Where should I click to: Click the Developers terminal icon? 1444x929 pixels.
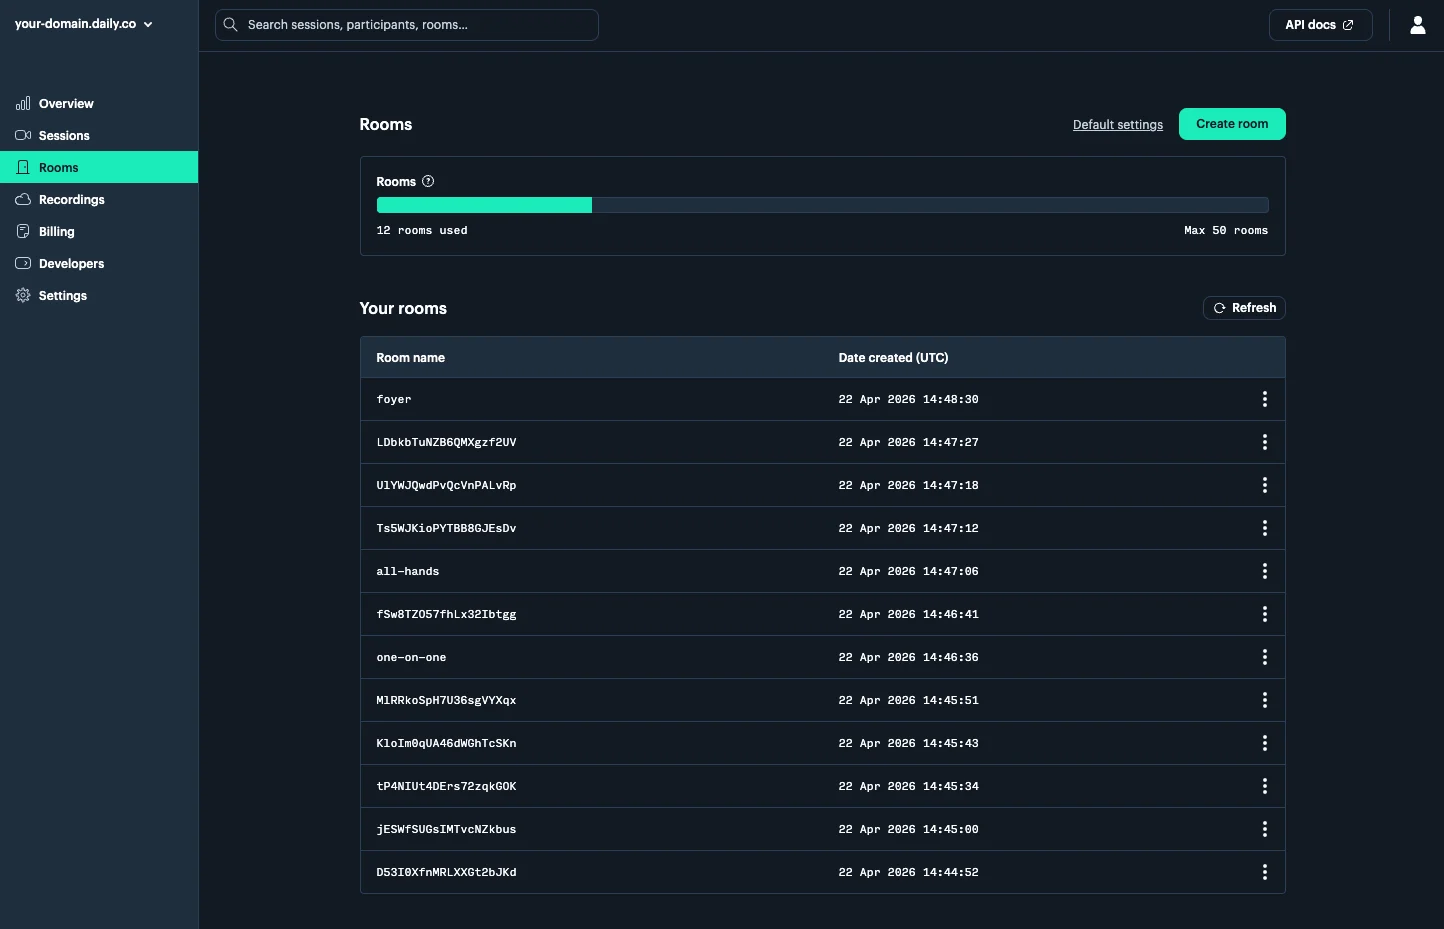tap(23, 263)
